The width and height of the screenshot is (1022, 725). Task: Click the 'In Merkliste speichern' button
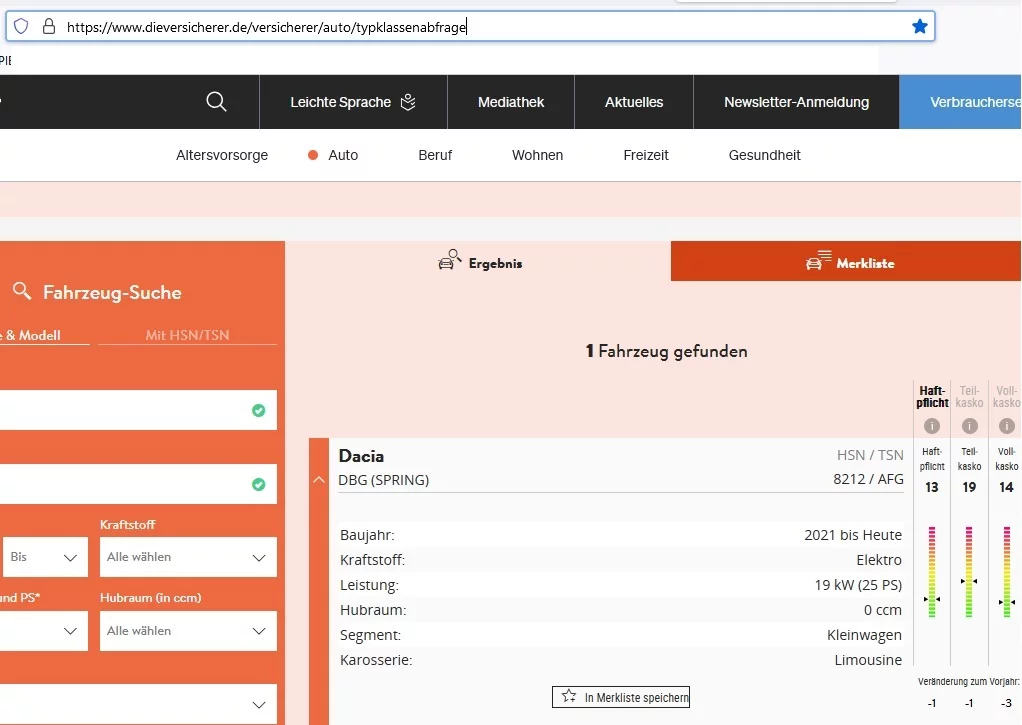coord(620,697)
